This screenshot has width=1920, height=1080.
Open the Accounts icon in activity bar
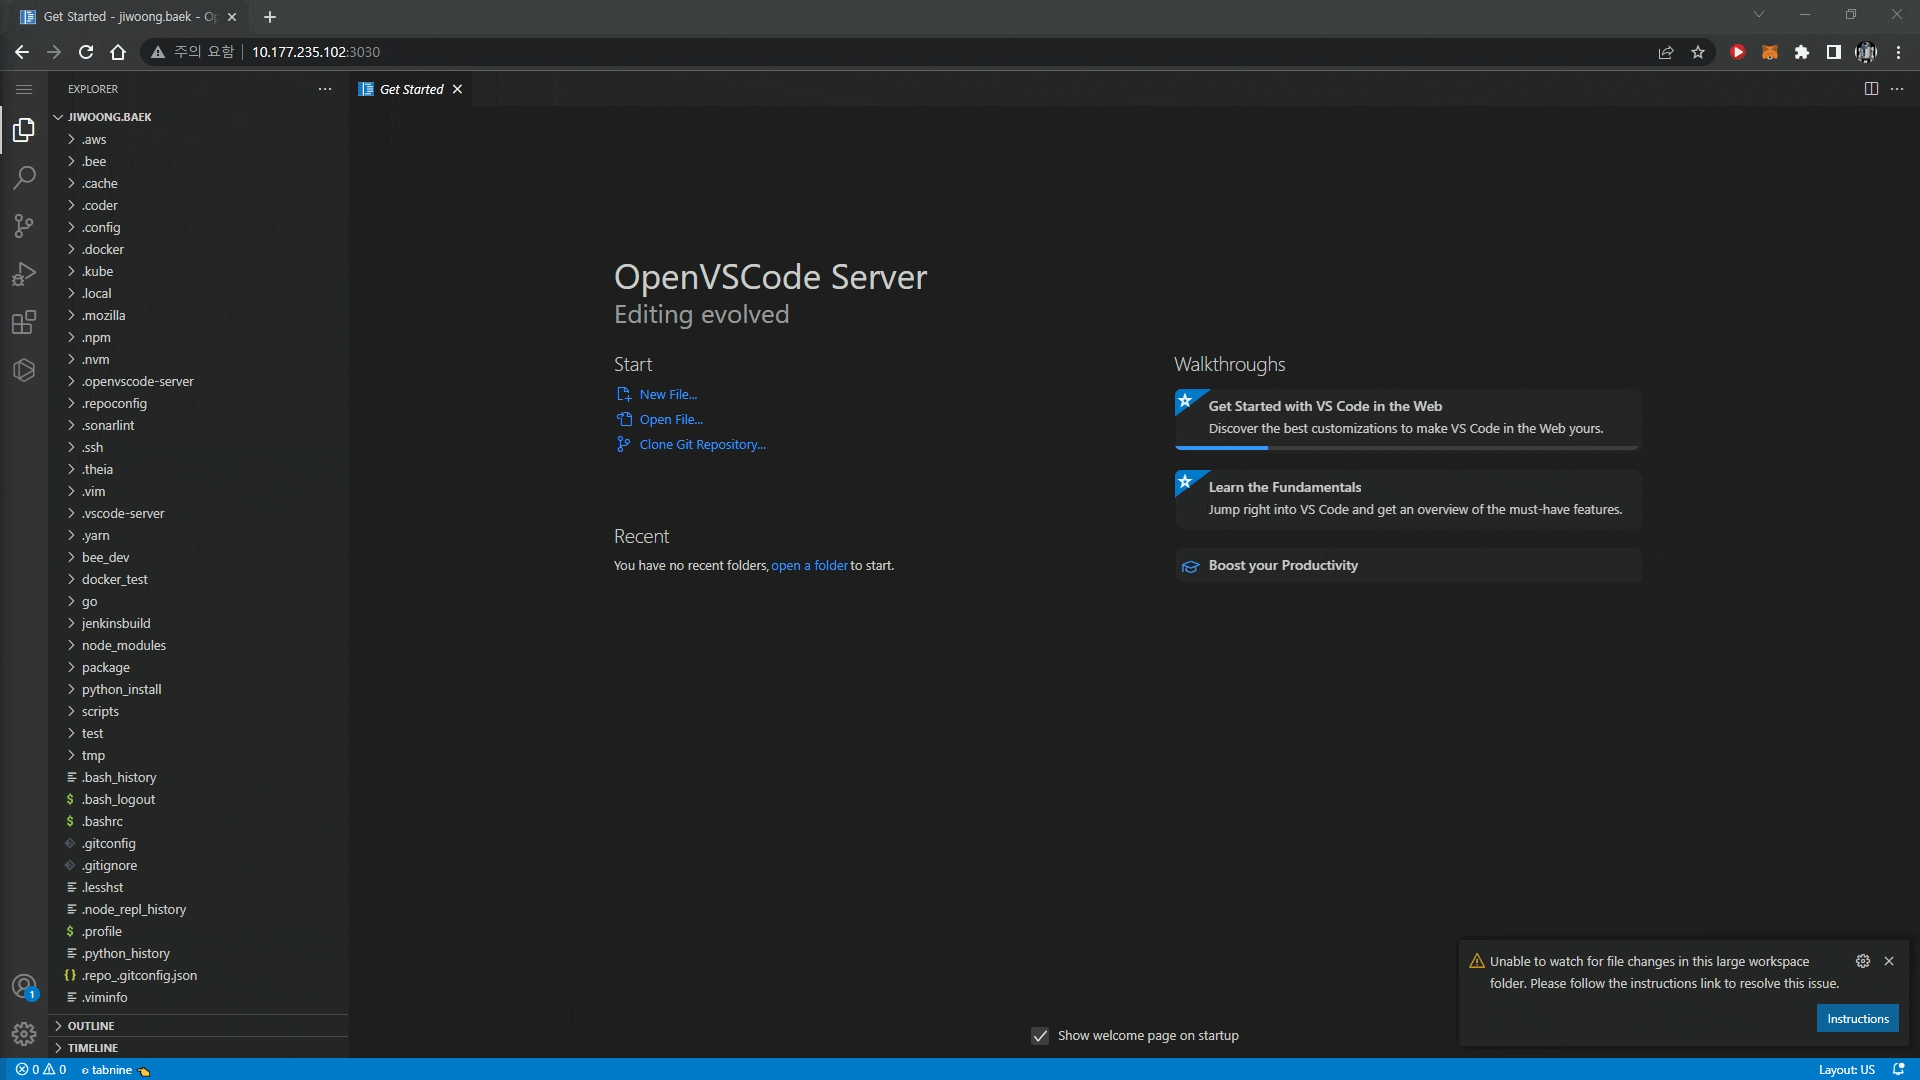point(24,987)
